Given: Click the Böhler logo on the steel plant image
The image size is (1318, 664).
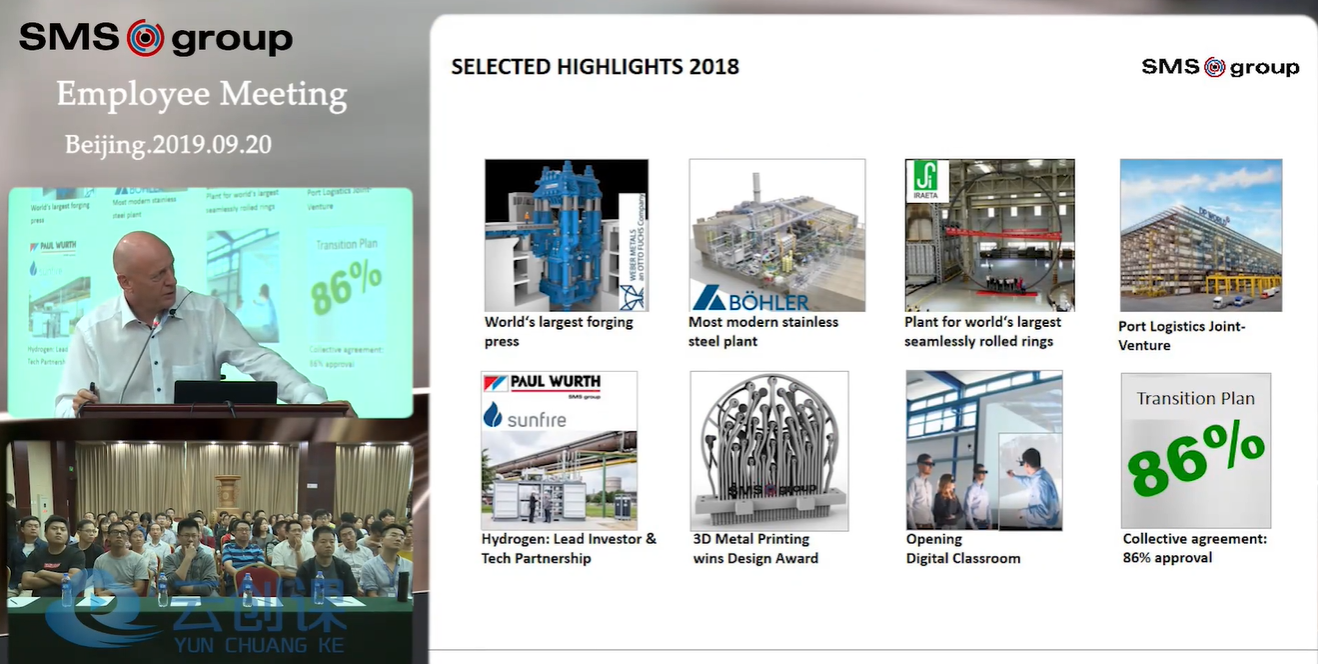Looking at the screenshot, I should 751,297.
